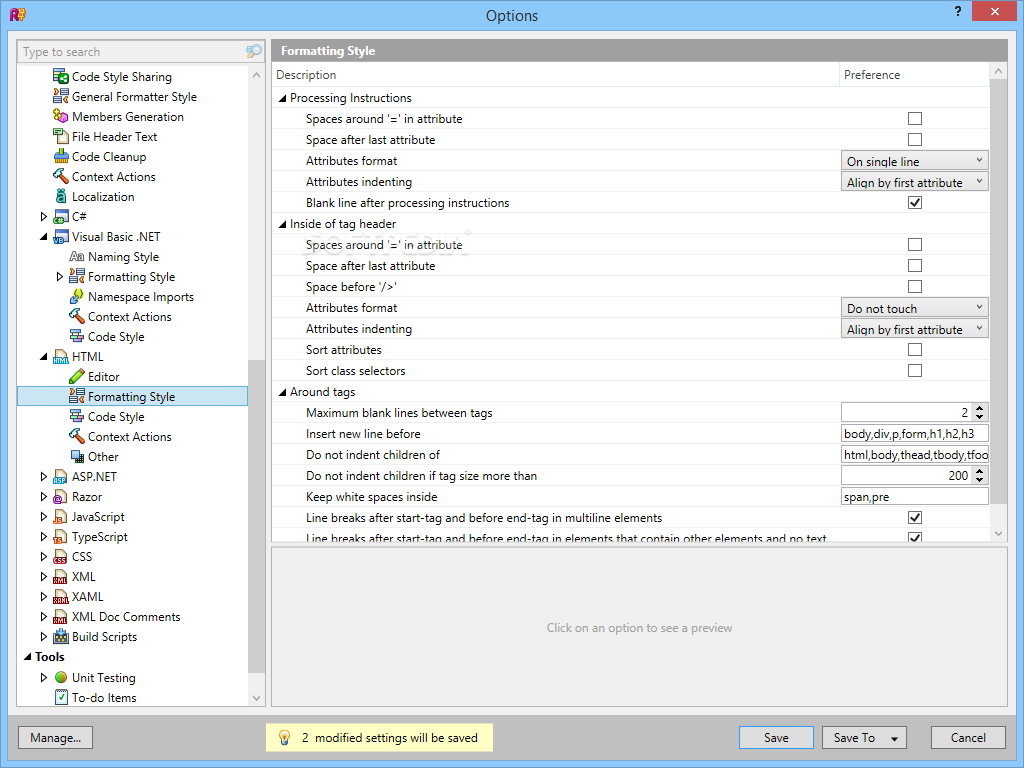Increase Maximum blank lines between tags value
This screenshot has height=768, width=1024.
coord(980,408)
